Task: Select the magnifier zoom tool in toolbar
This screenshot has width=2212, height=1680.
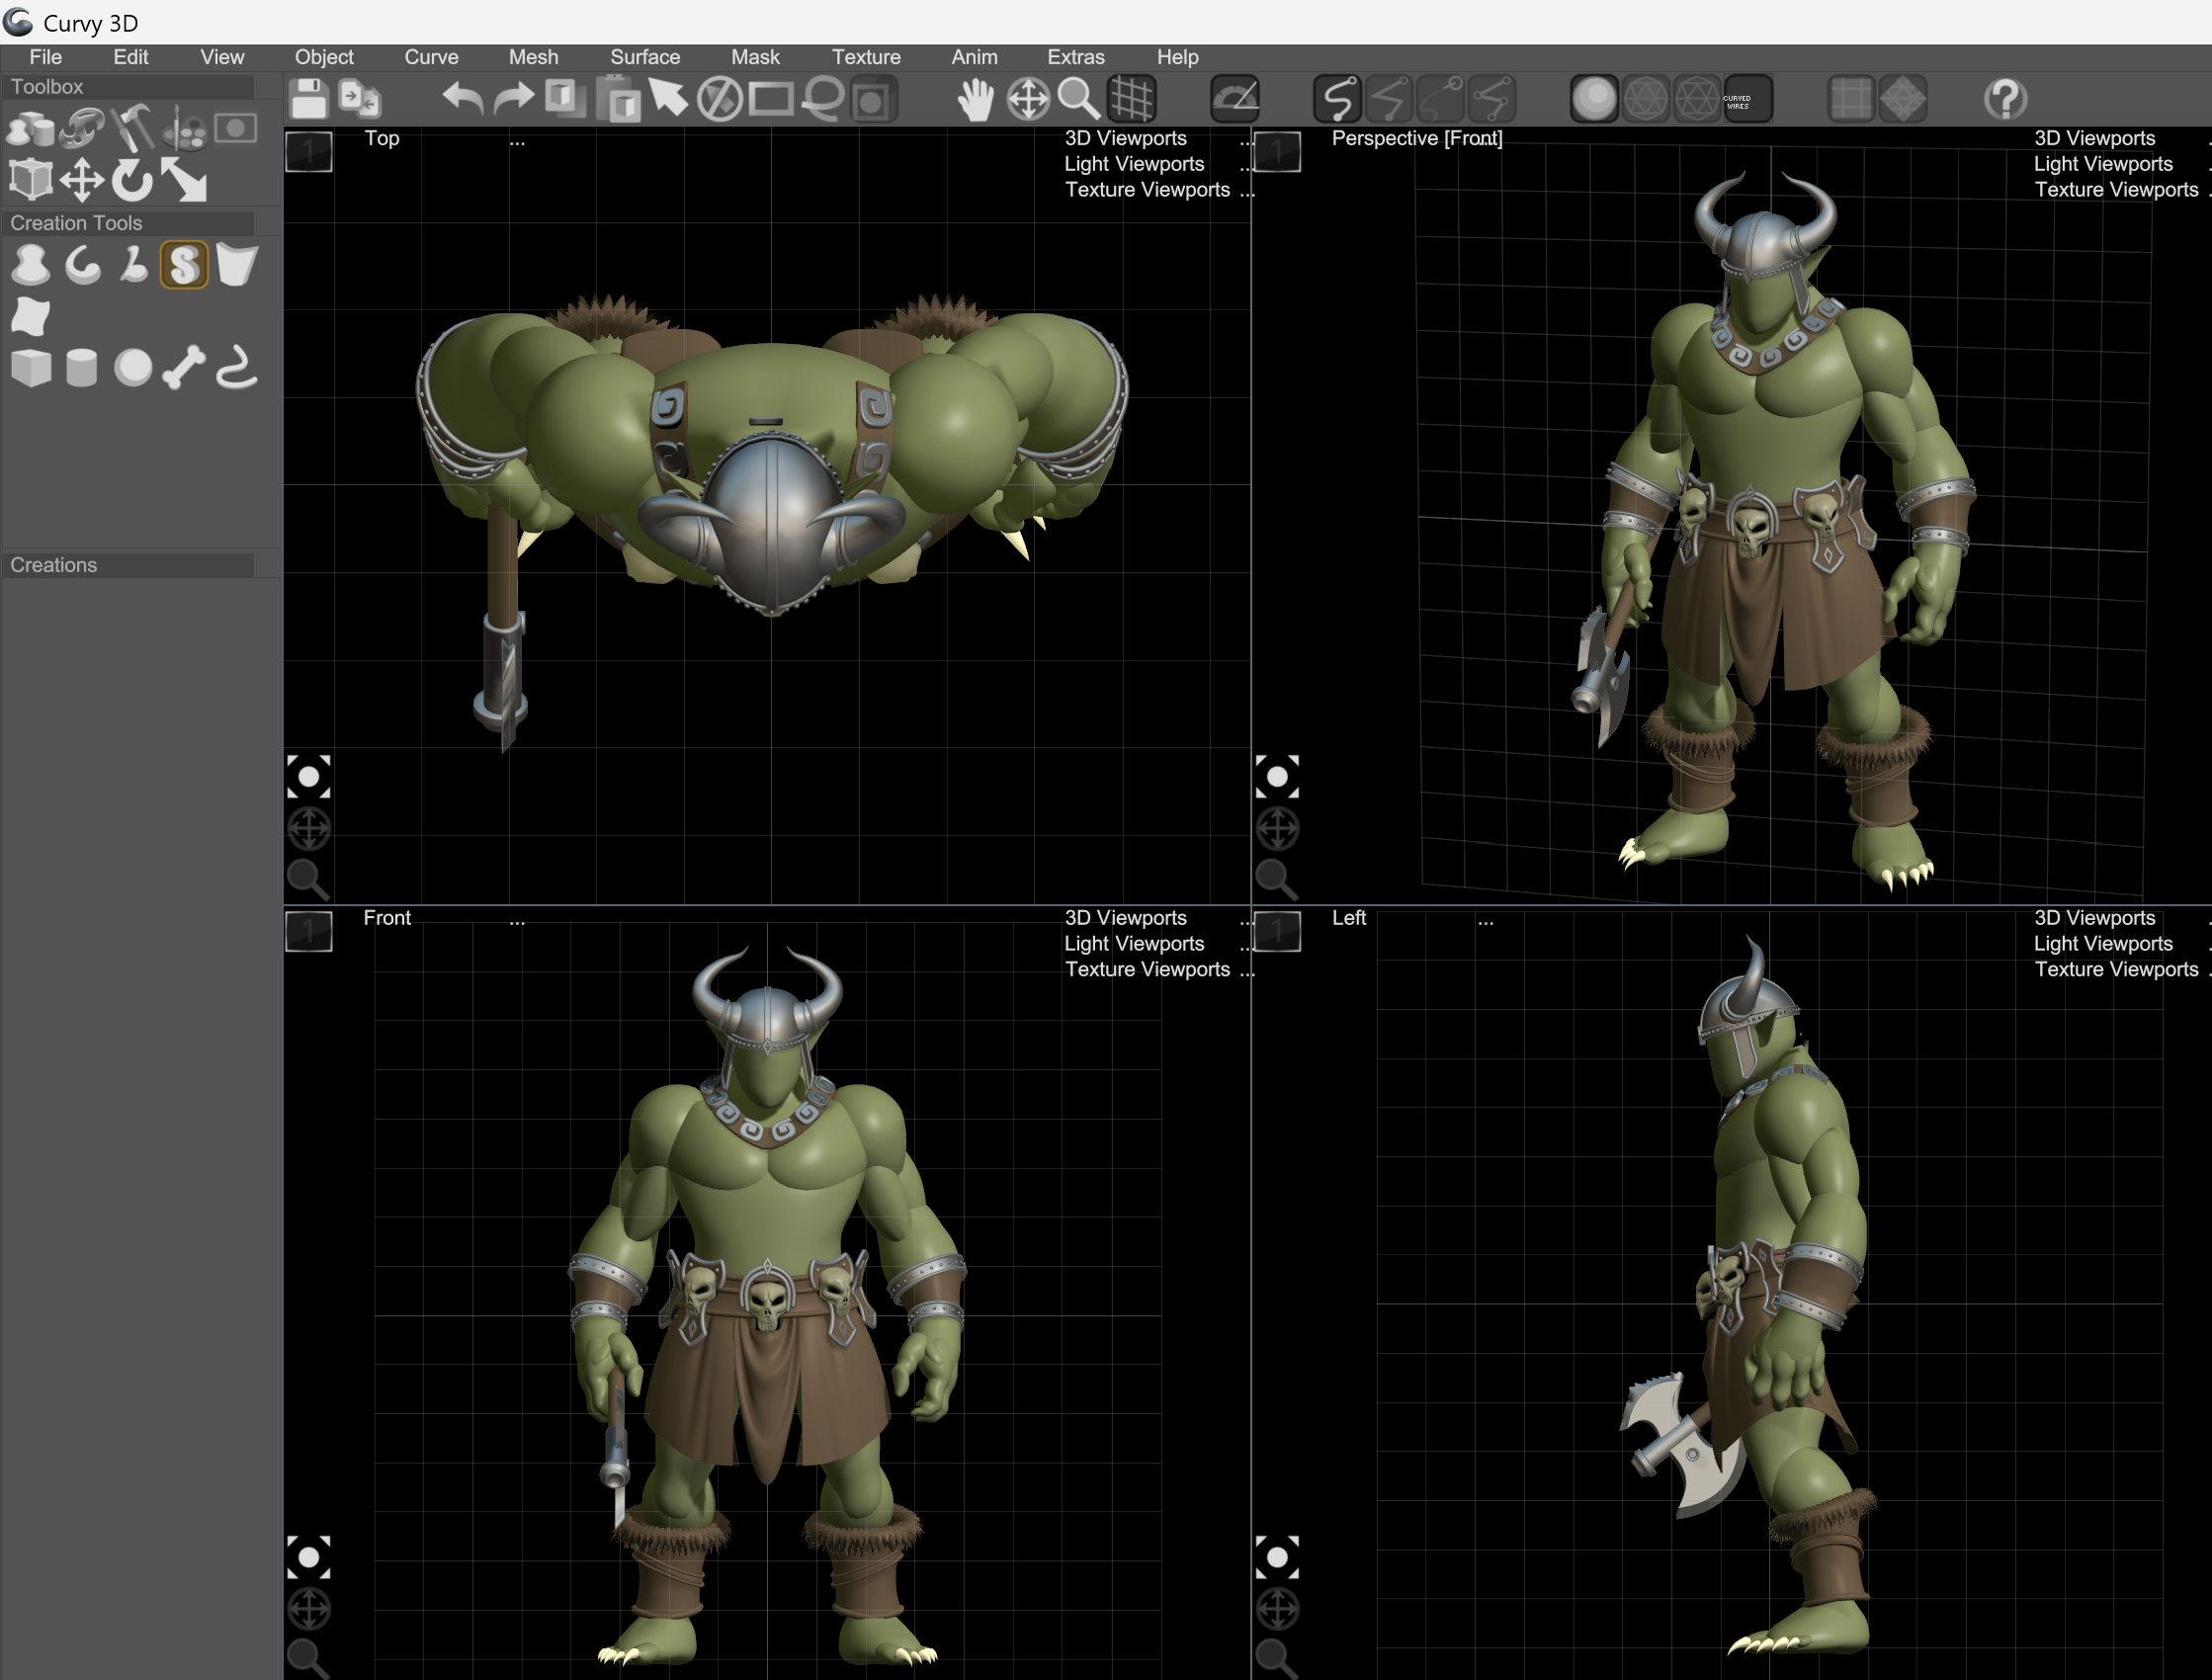Action: [x=1079, y=99]
